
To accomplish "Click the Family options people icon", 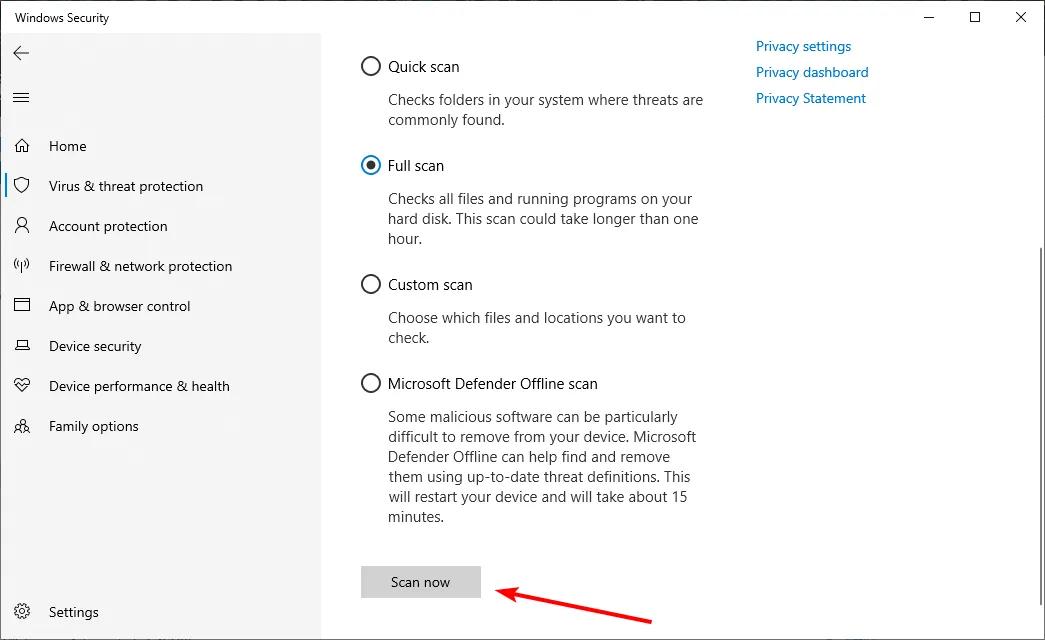I will click(x=22, y=425).
